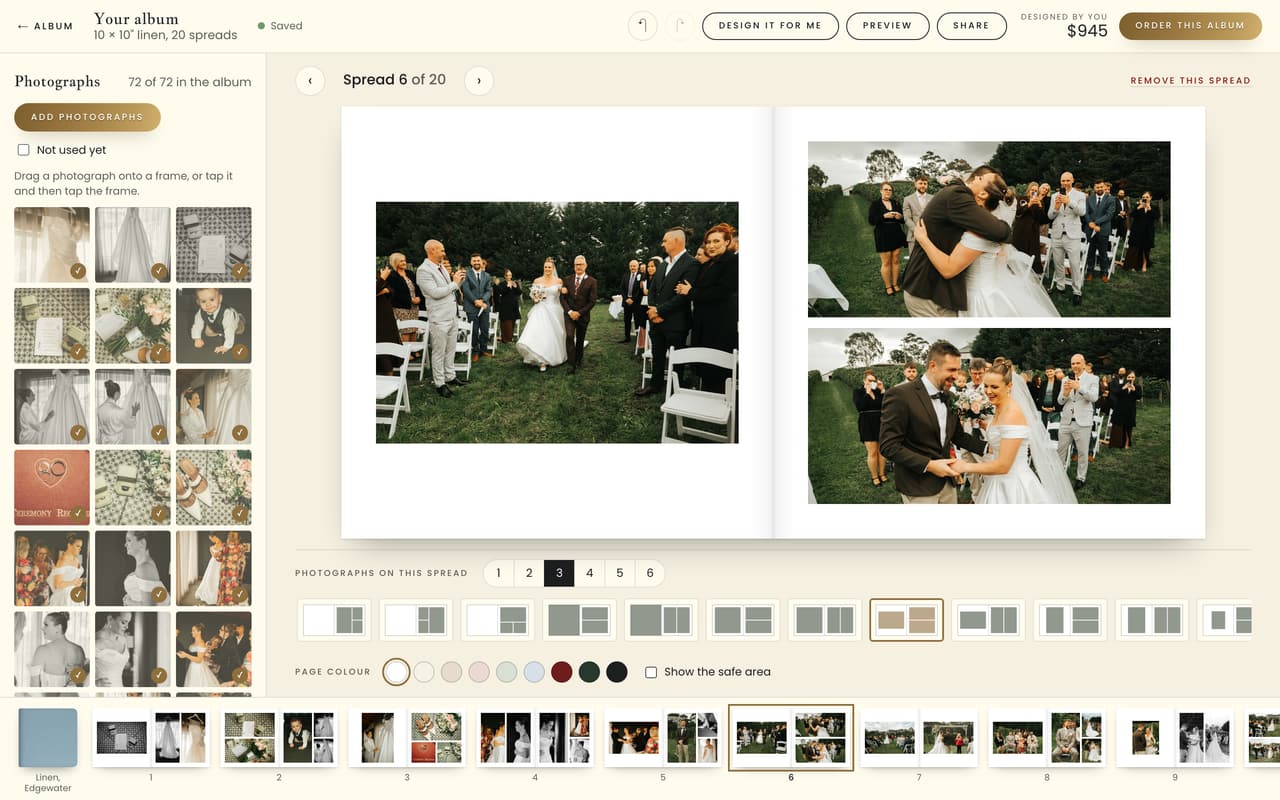
Task: Open spread 2 in the filmstrip
Action: (279, 738)
